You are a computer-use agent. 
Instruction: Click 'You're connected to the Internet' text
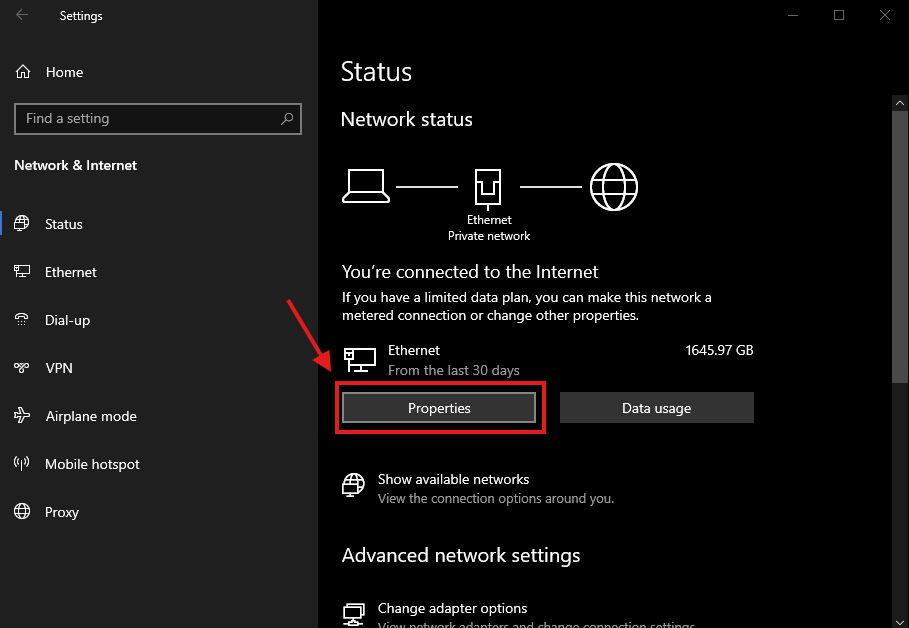coord(470,271)
